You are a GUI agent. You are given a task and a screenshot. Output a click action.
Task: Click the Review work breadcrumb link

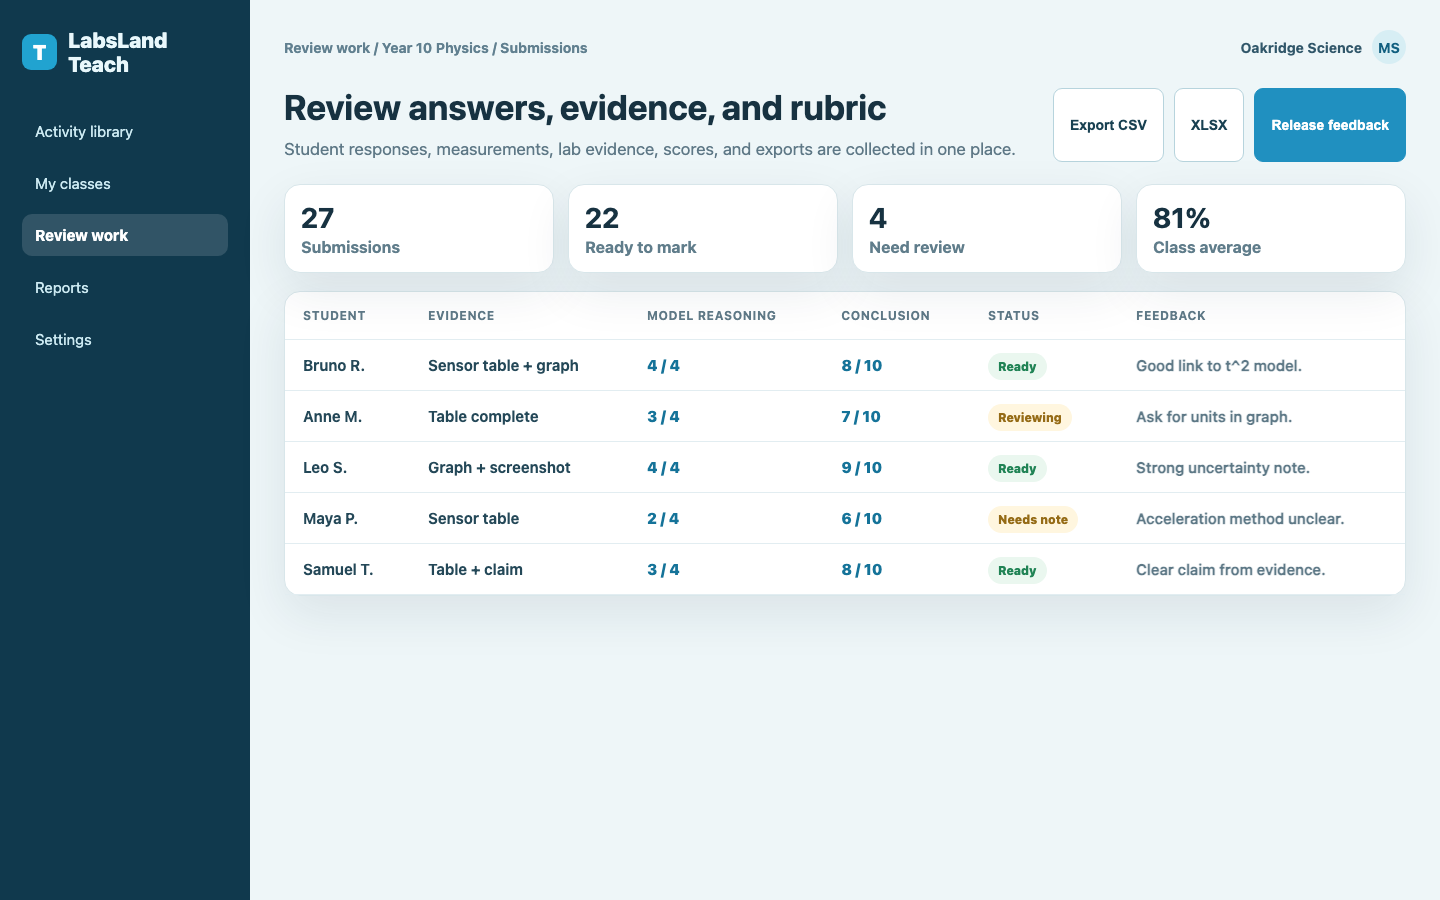[x=327, y=48]
